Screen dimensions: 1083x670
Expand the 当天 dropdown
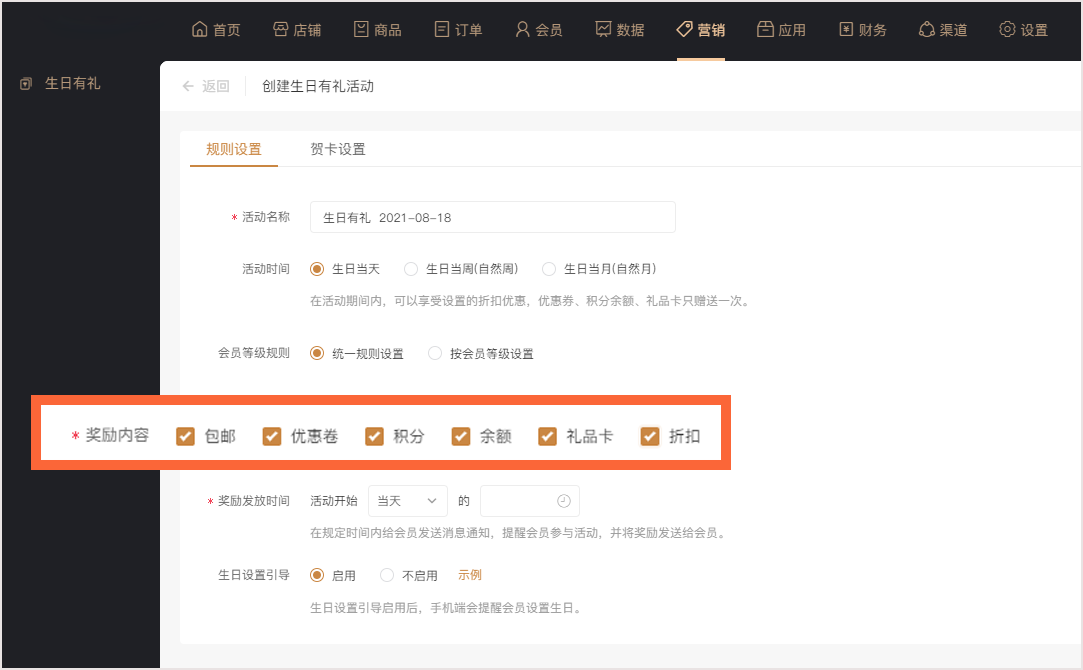[407, 501]
